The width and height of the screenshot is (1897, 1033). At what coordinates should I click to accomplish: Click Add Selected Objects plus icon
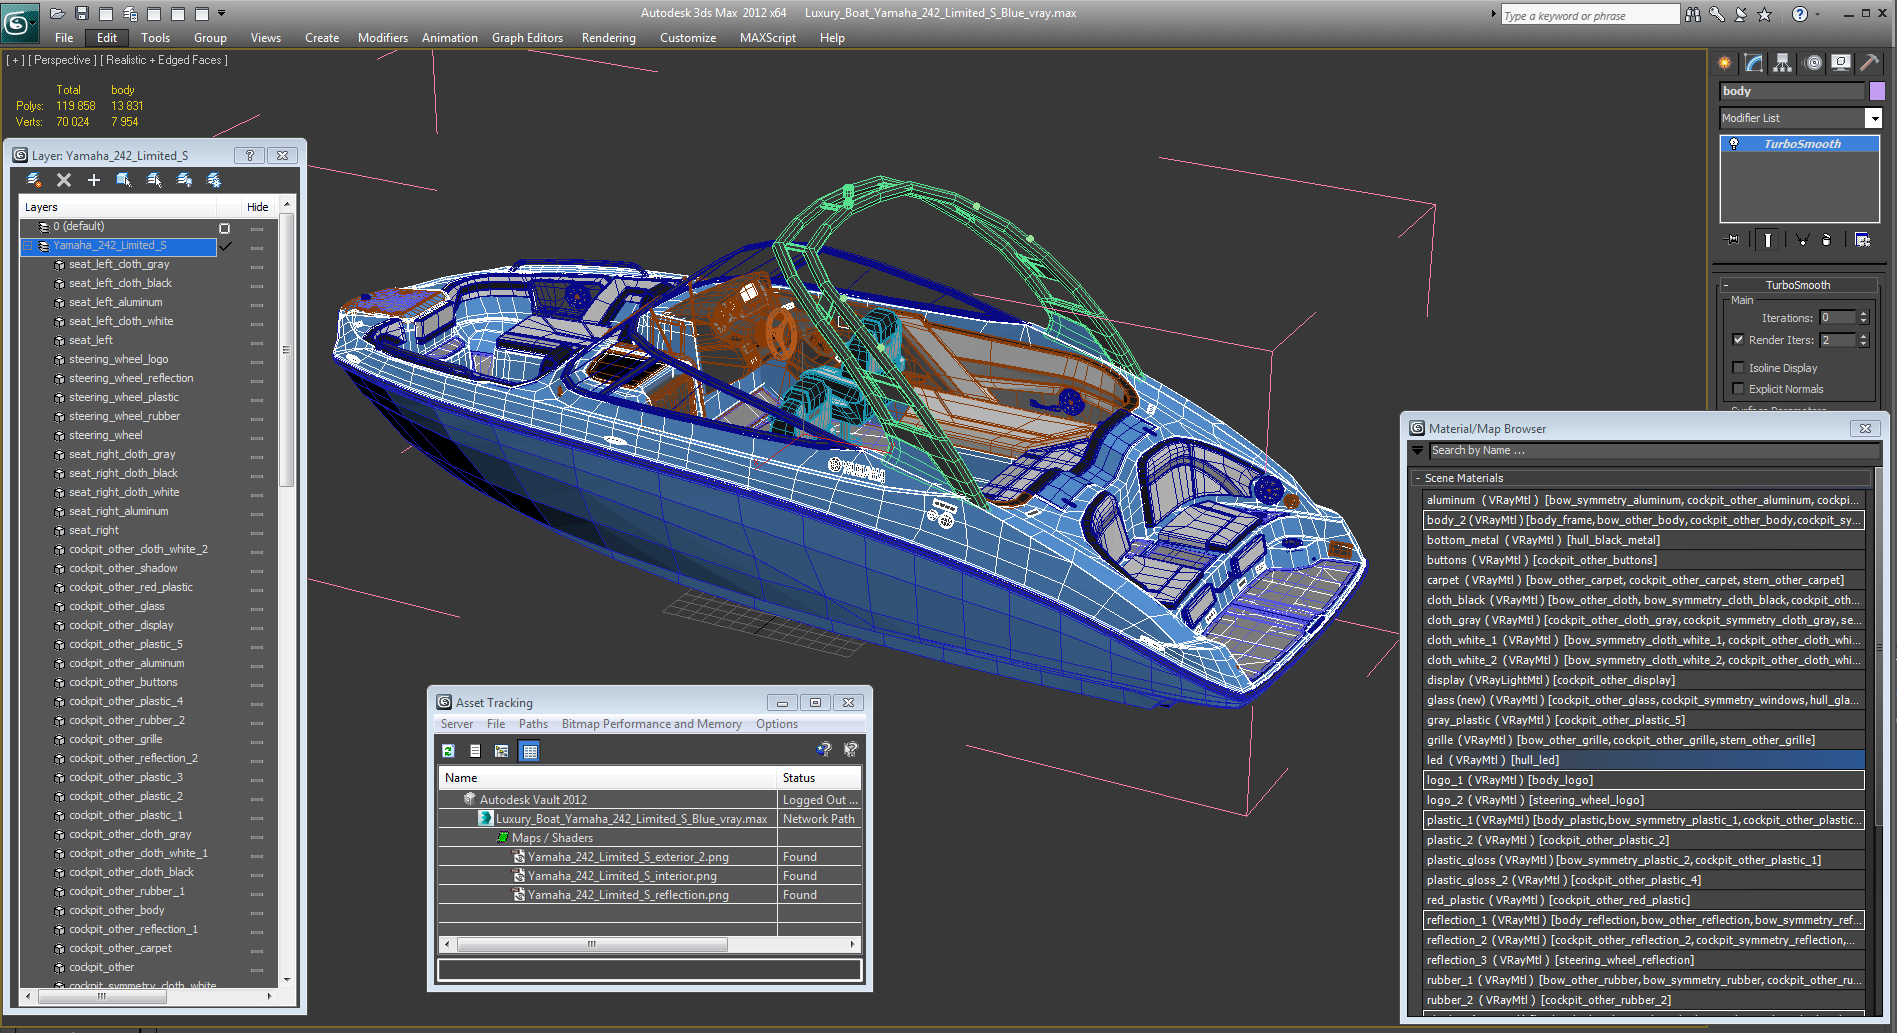94,180
